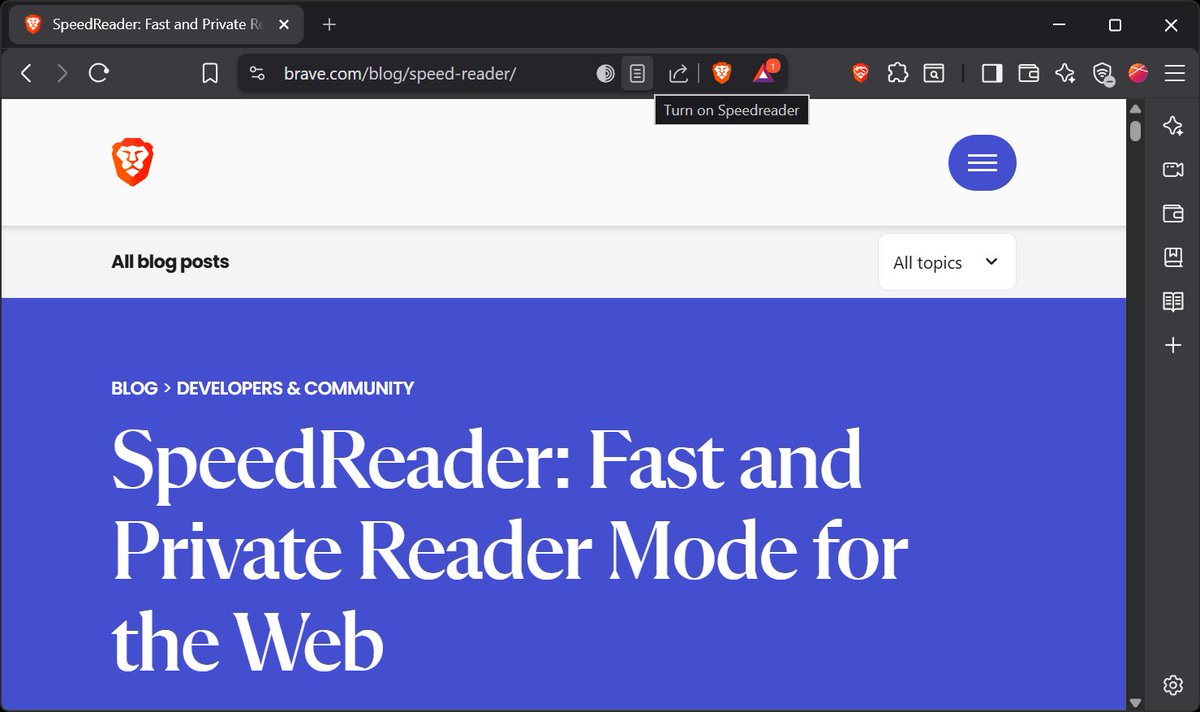Click the brave.com/blog/speed-reader/ address field
The image size is (1200, 712).
[x=400, y=73]
